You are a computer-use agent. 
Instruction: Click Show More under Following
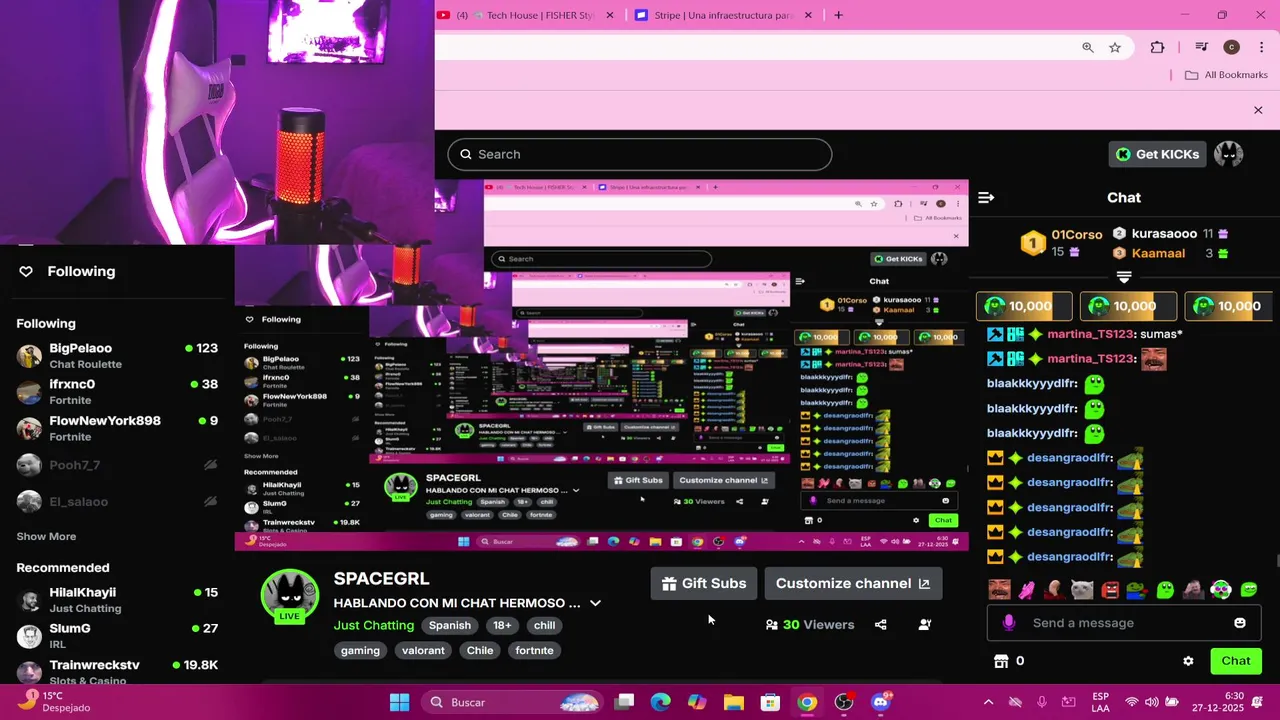pos(46,537)
